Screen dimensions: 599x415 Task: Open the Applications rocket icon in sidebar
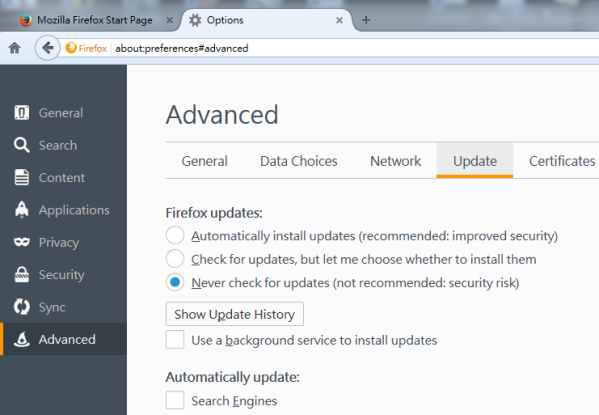point(22,210)
